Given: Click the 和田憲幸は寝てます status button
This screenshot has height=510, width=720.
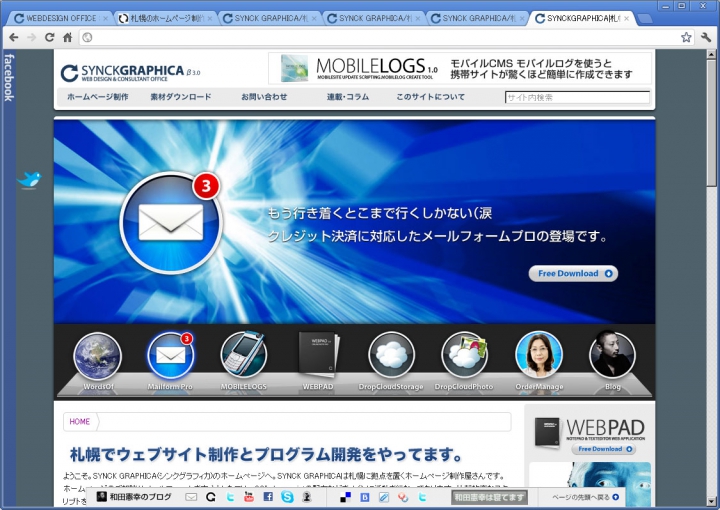Looking at the screenshot, I should (x=489, y=497).
